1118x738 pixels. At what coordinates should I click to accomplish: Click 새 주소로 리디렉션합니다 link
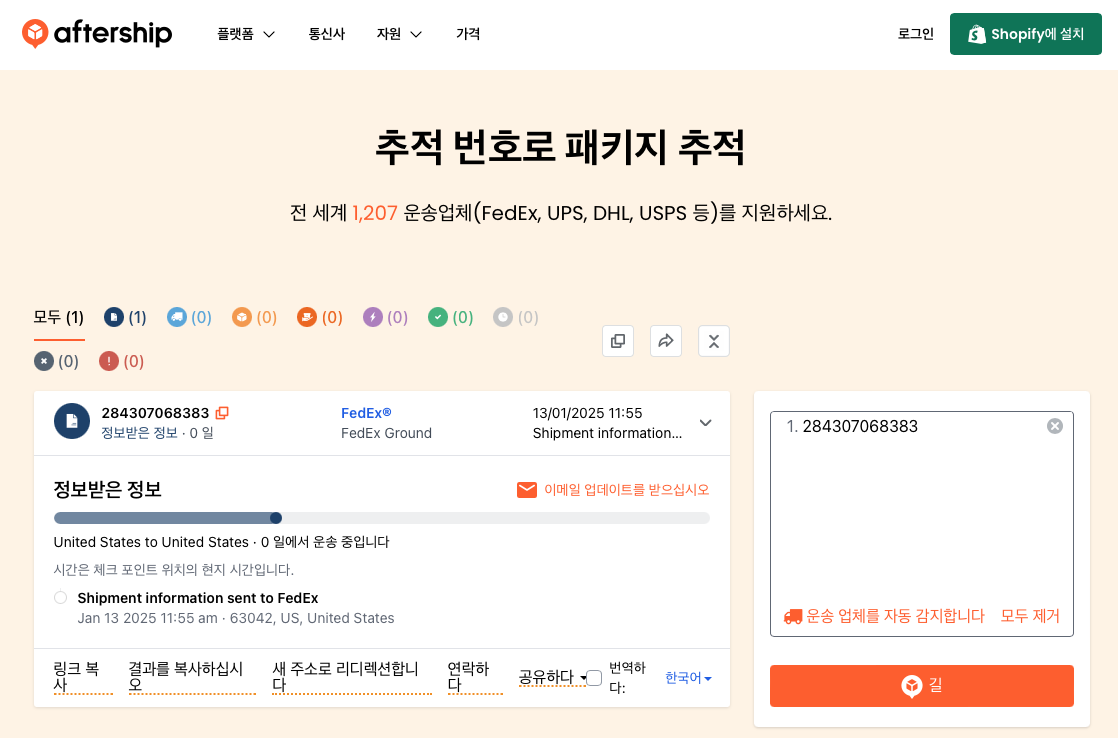point(352,677)
